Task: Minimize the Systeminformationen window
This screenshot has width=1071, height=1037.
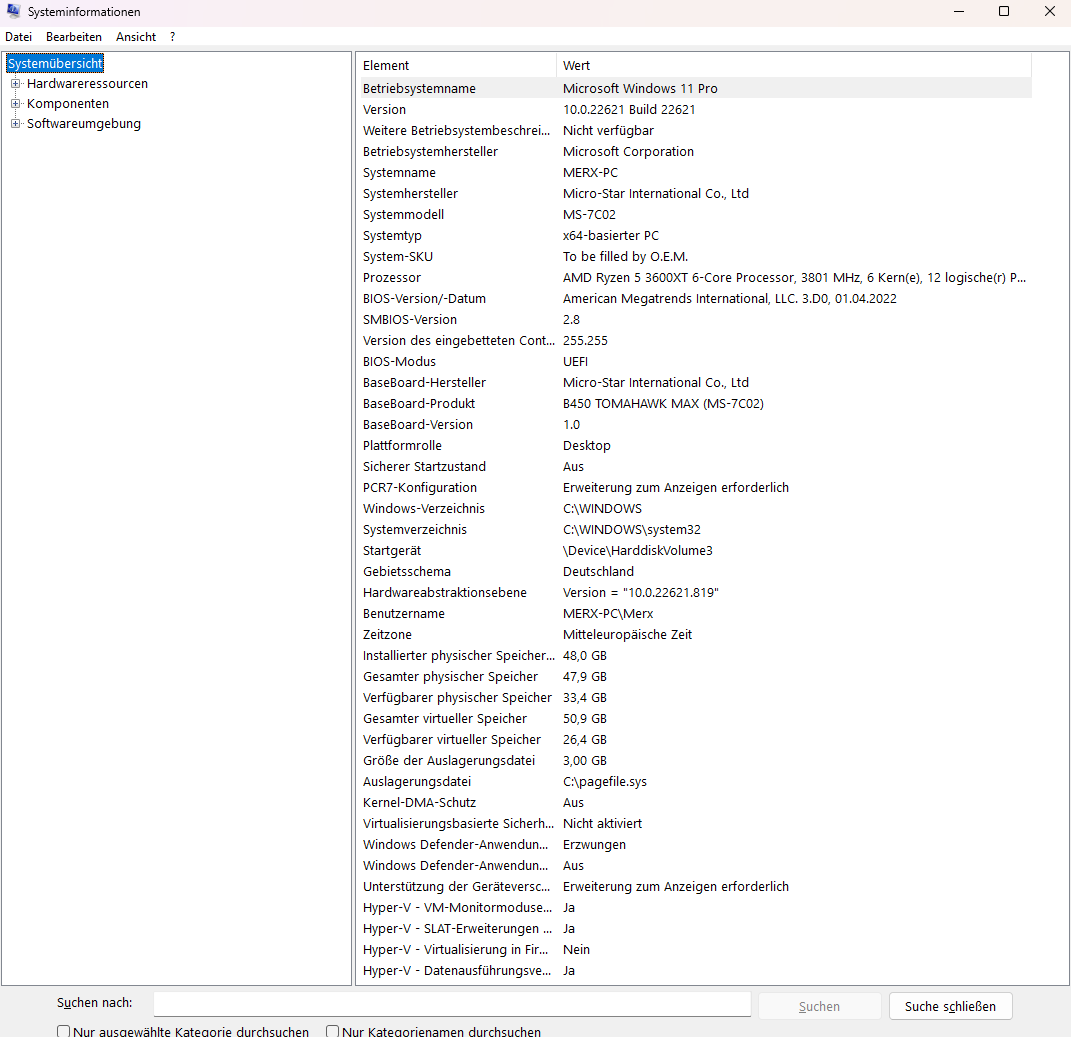Action: [959, 12]
